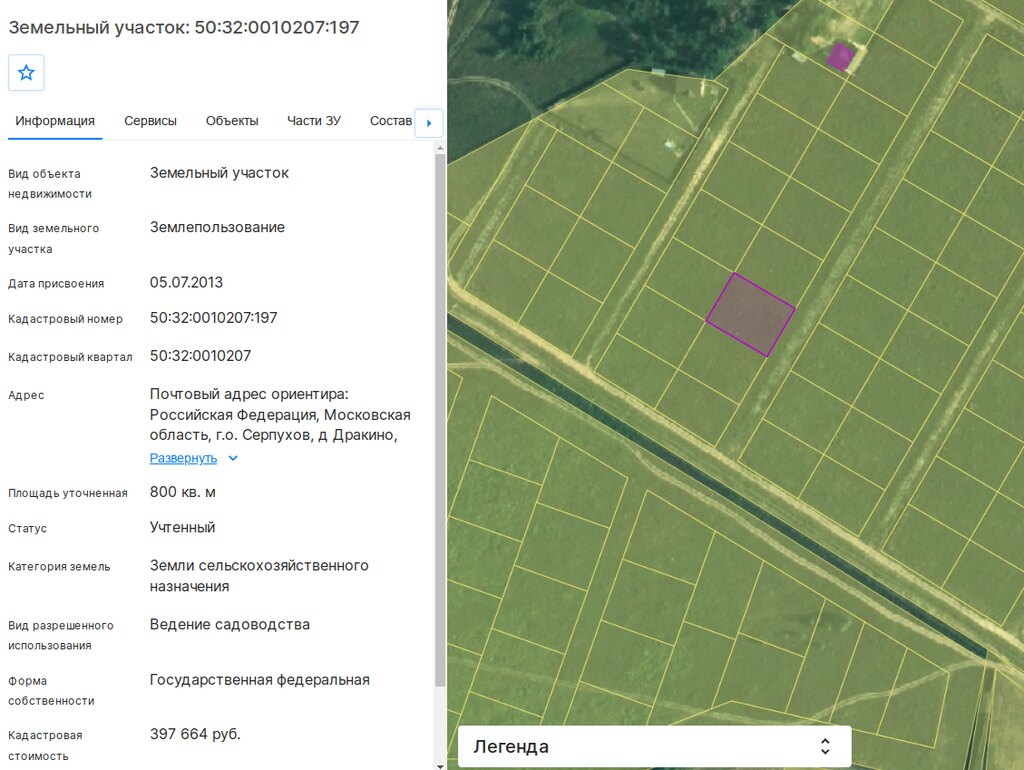Click the Легенда up-down chevron icon
1024x770 pixels.
pos(825,746)
